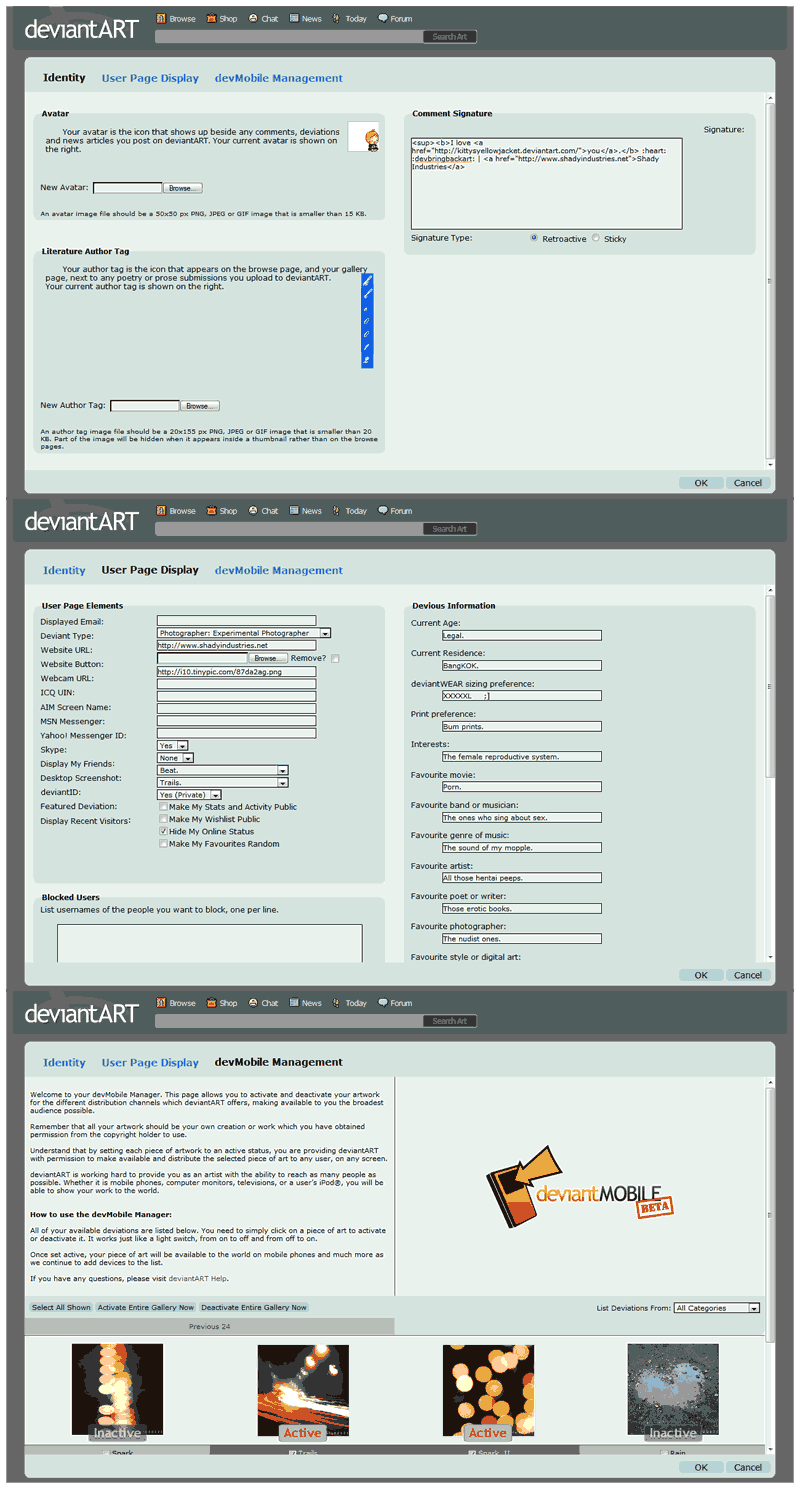Click the Chat icon above User Page Elements
Image resolution: width=800 pixels, height=1489 pixels.
(x=253, y=510)
